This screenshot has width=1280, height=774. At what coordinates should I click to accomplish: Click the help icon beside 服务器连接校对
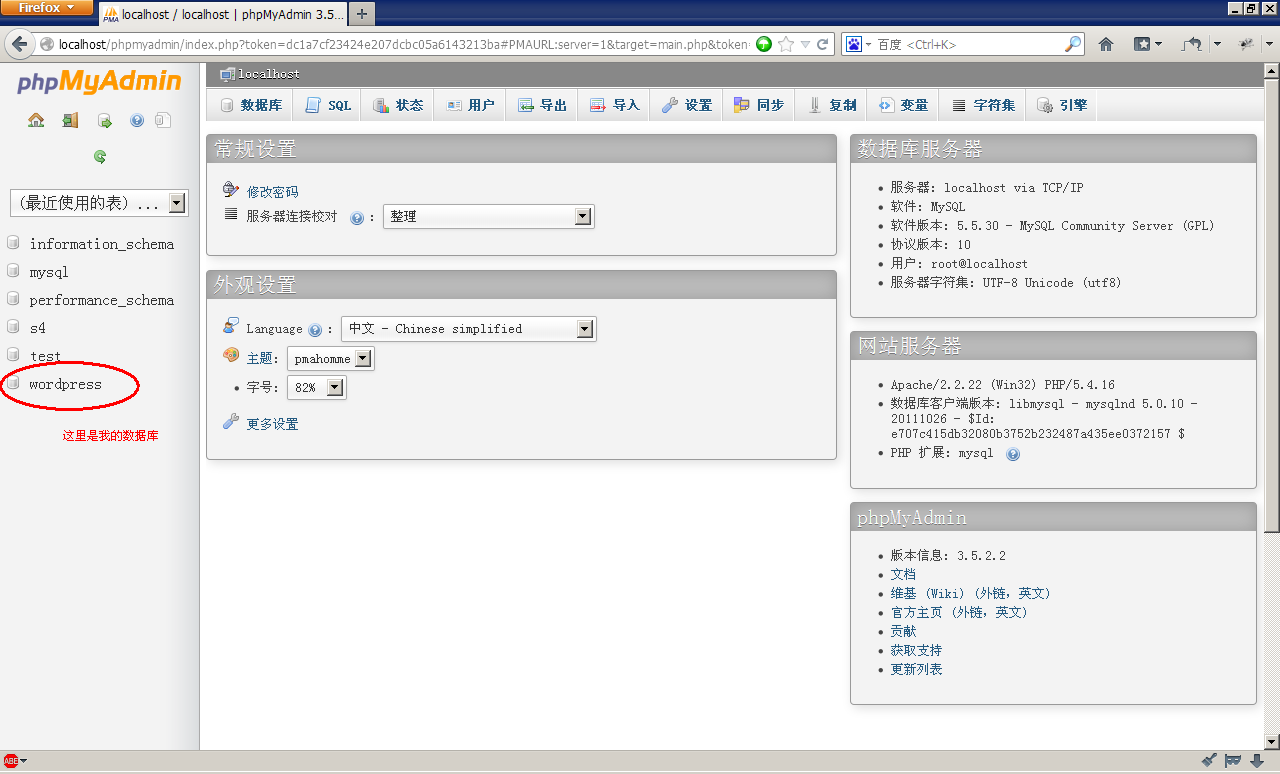pyautogui.click(x=356, y=217)
